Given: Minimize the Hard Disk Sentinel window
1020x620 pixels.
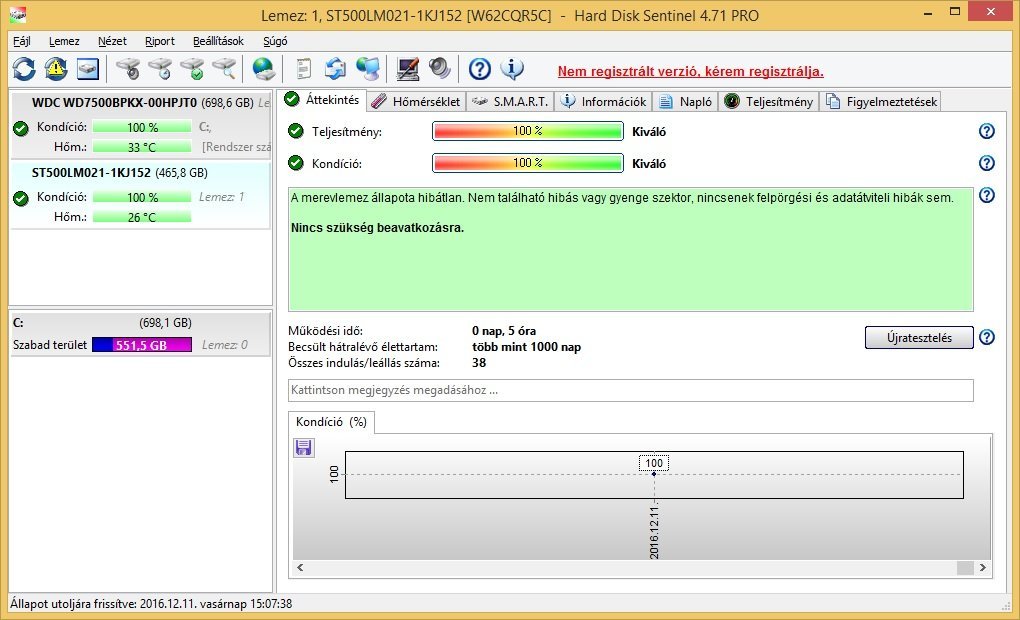Looking at the screenshot, I should pos(928,12).
